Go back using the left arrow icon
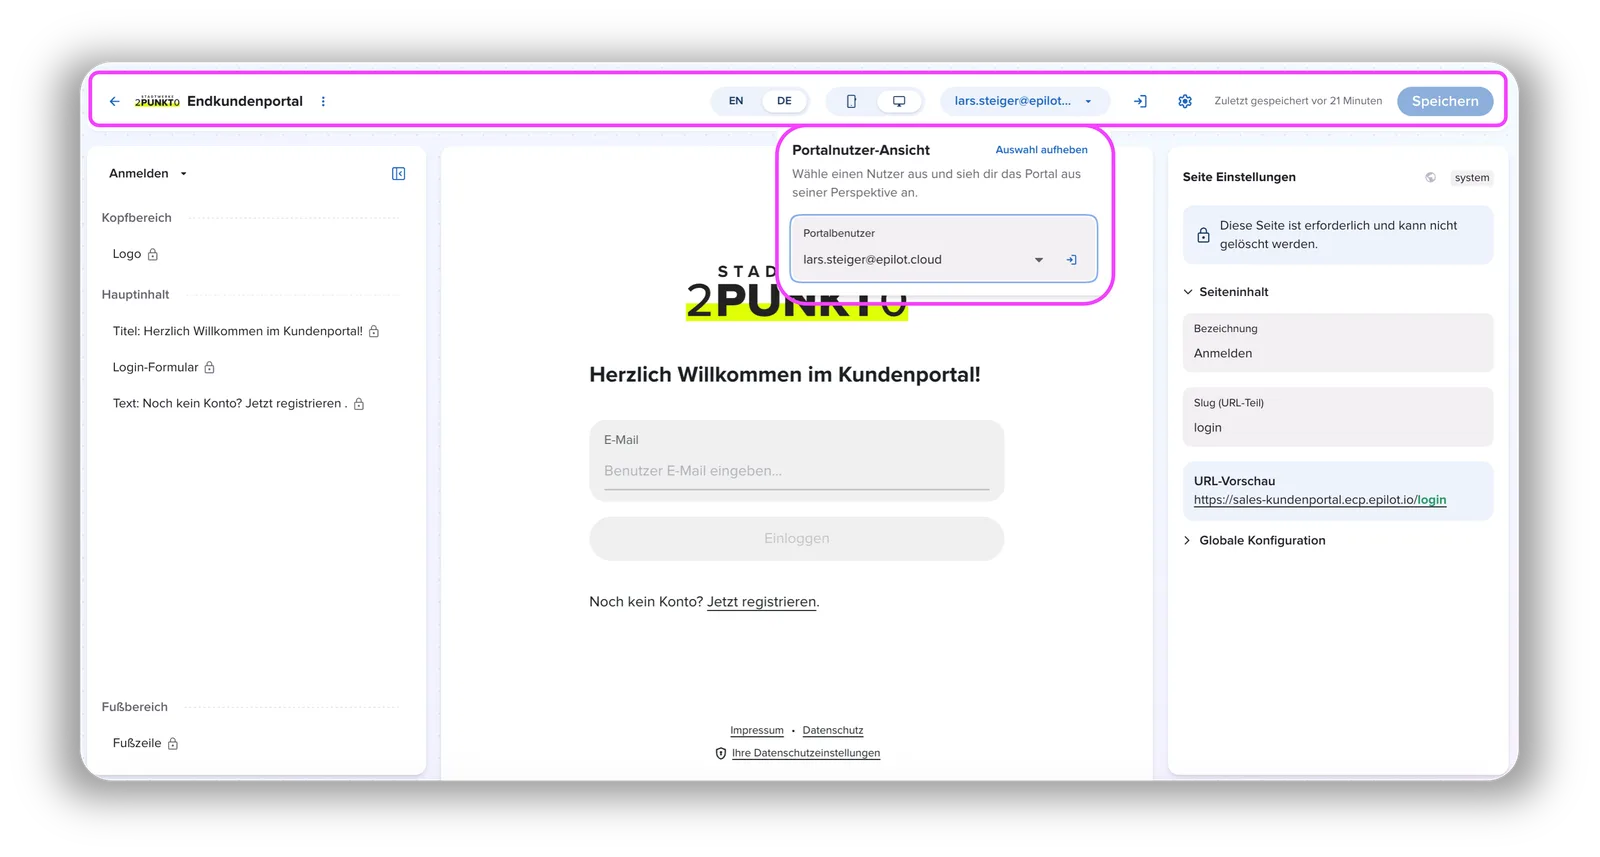 tap(114, 101)
